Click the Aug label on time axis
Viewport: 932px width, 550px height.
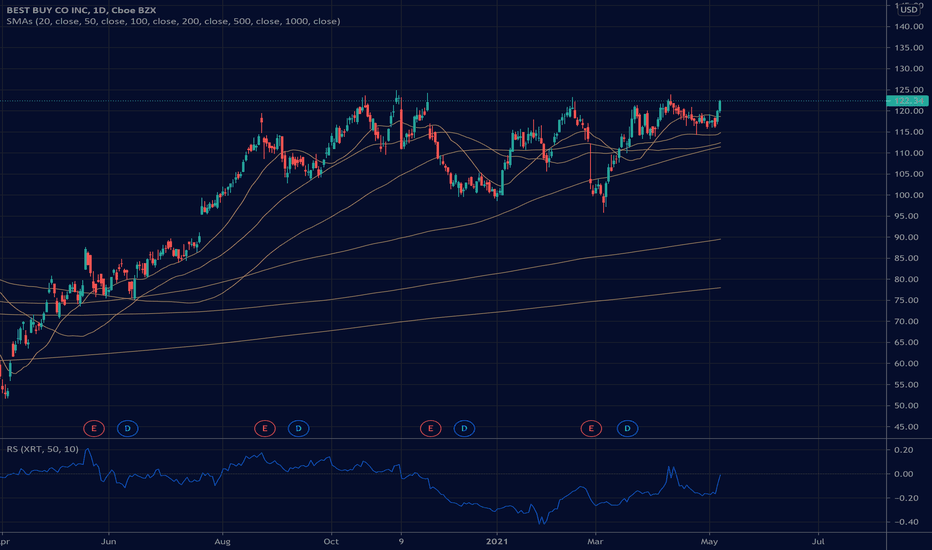click(222, 542)
